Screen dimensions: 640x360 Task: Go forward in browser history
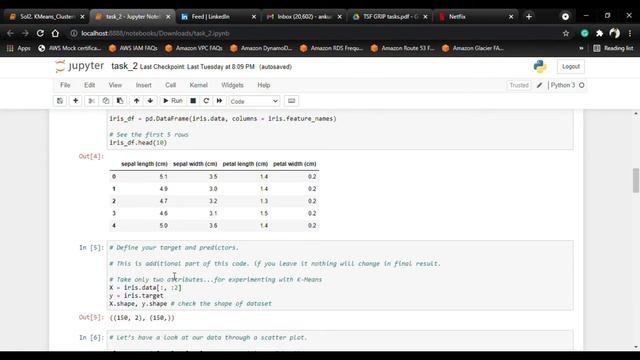click(25, 33)
